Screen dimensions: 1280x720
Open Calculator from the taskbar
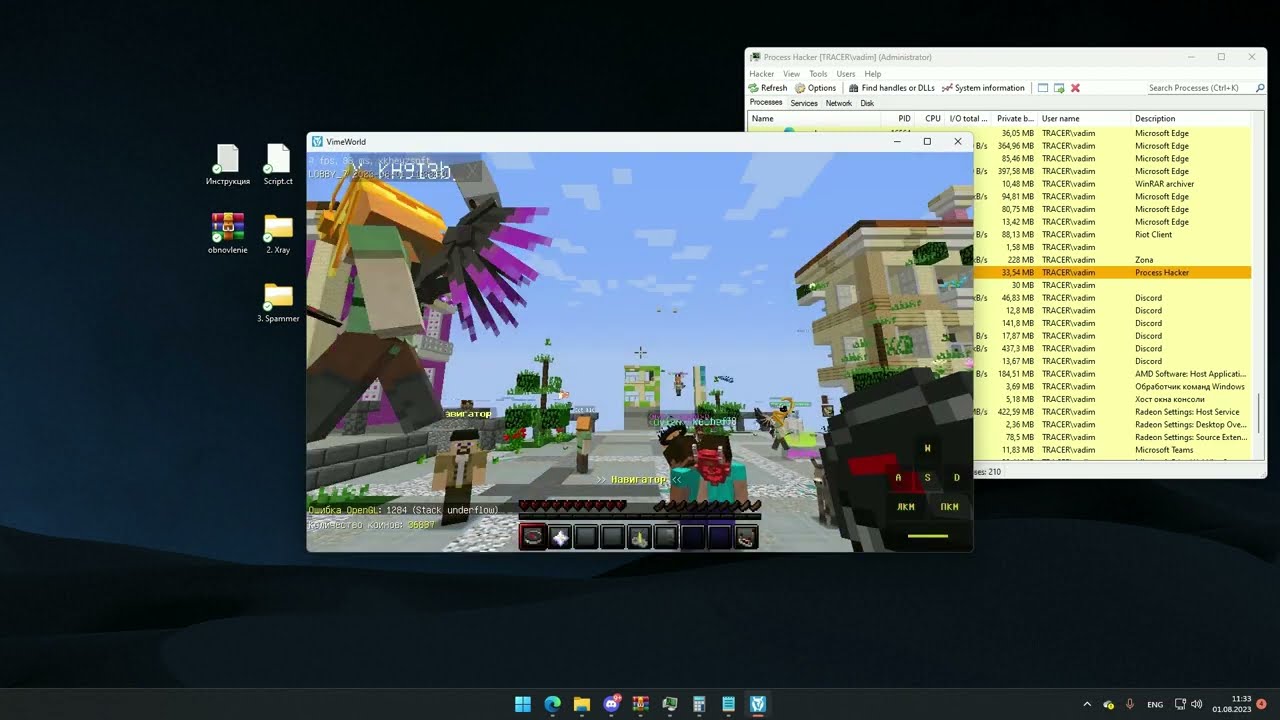pos(699,704)
